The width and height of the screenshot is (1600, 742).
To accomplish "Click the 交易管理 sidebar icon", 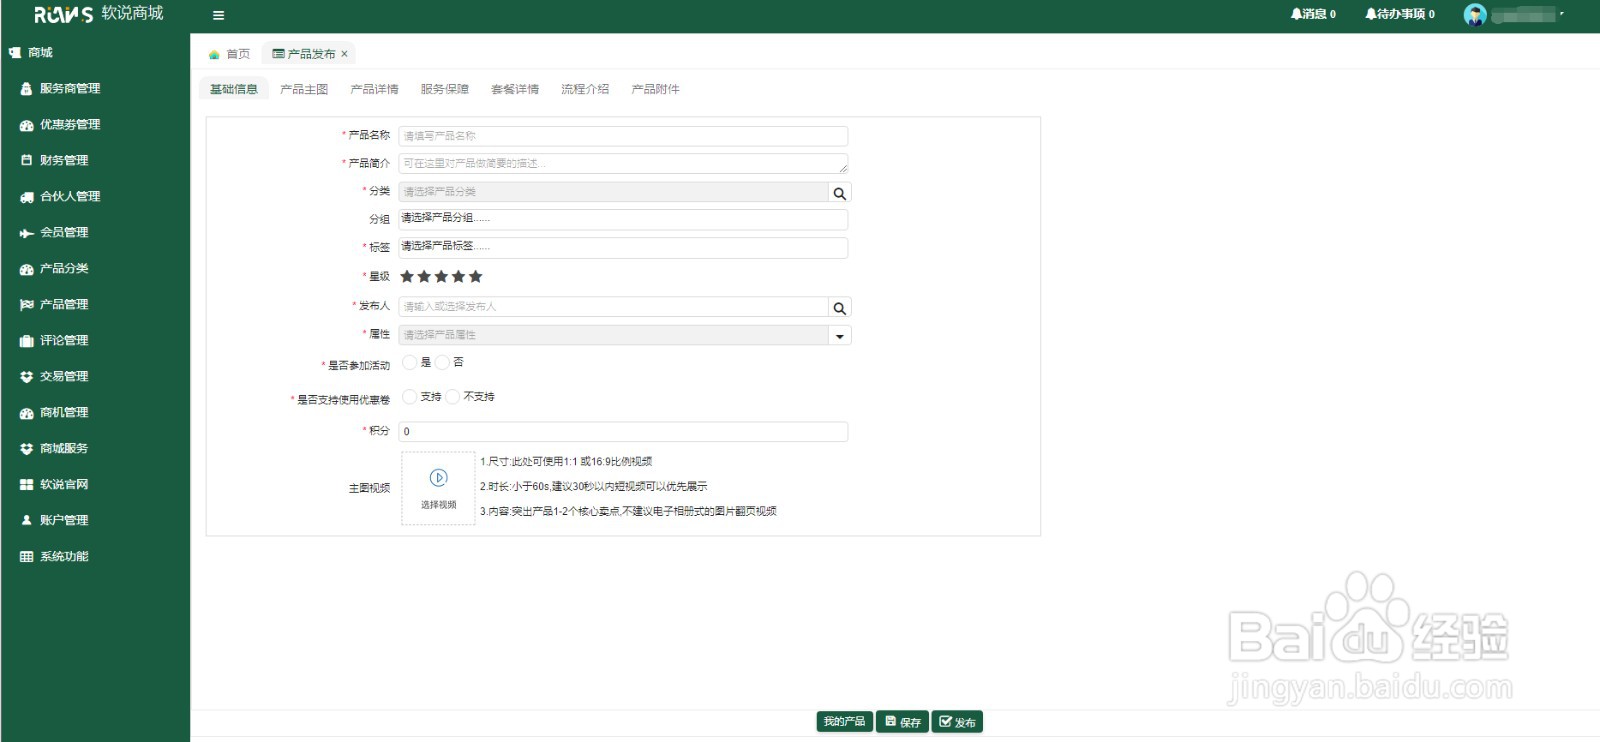I will (27, 377).
